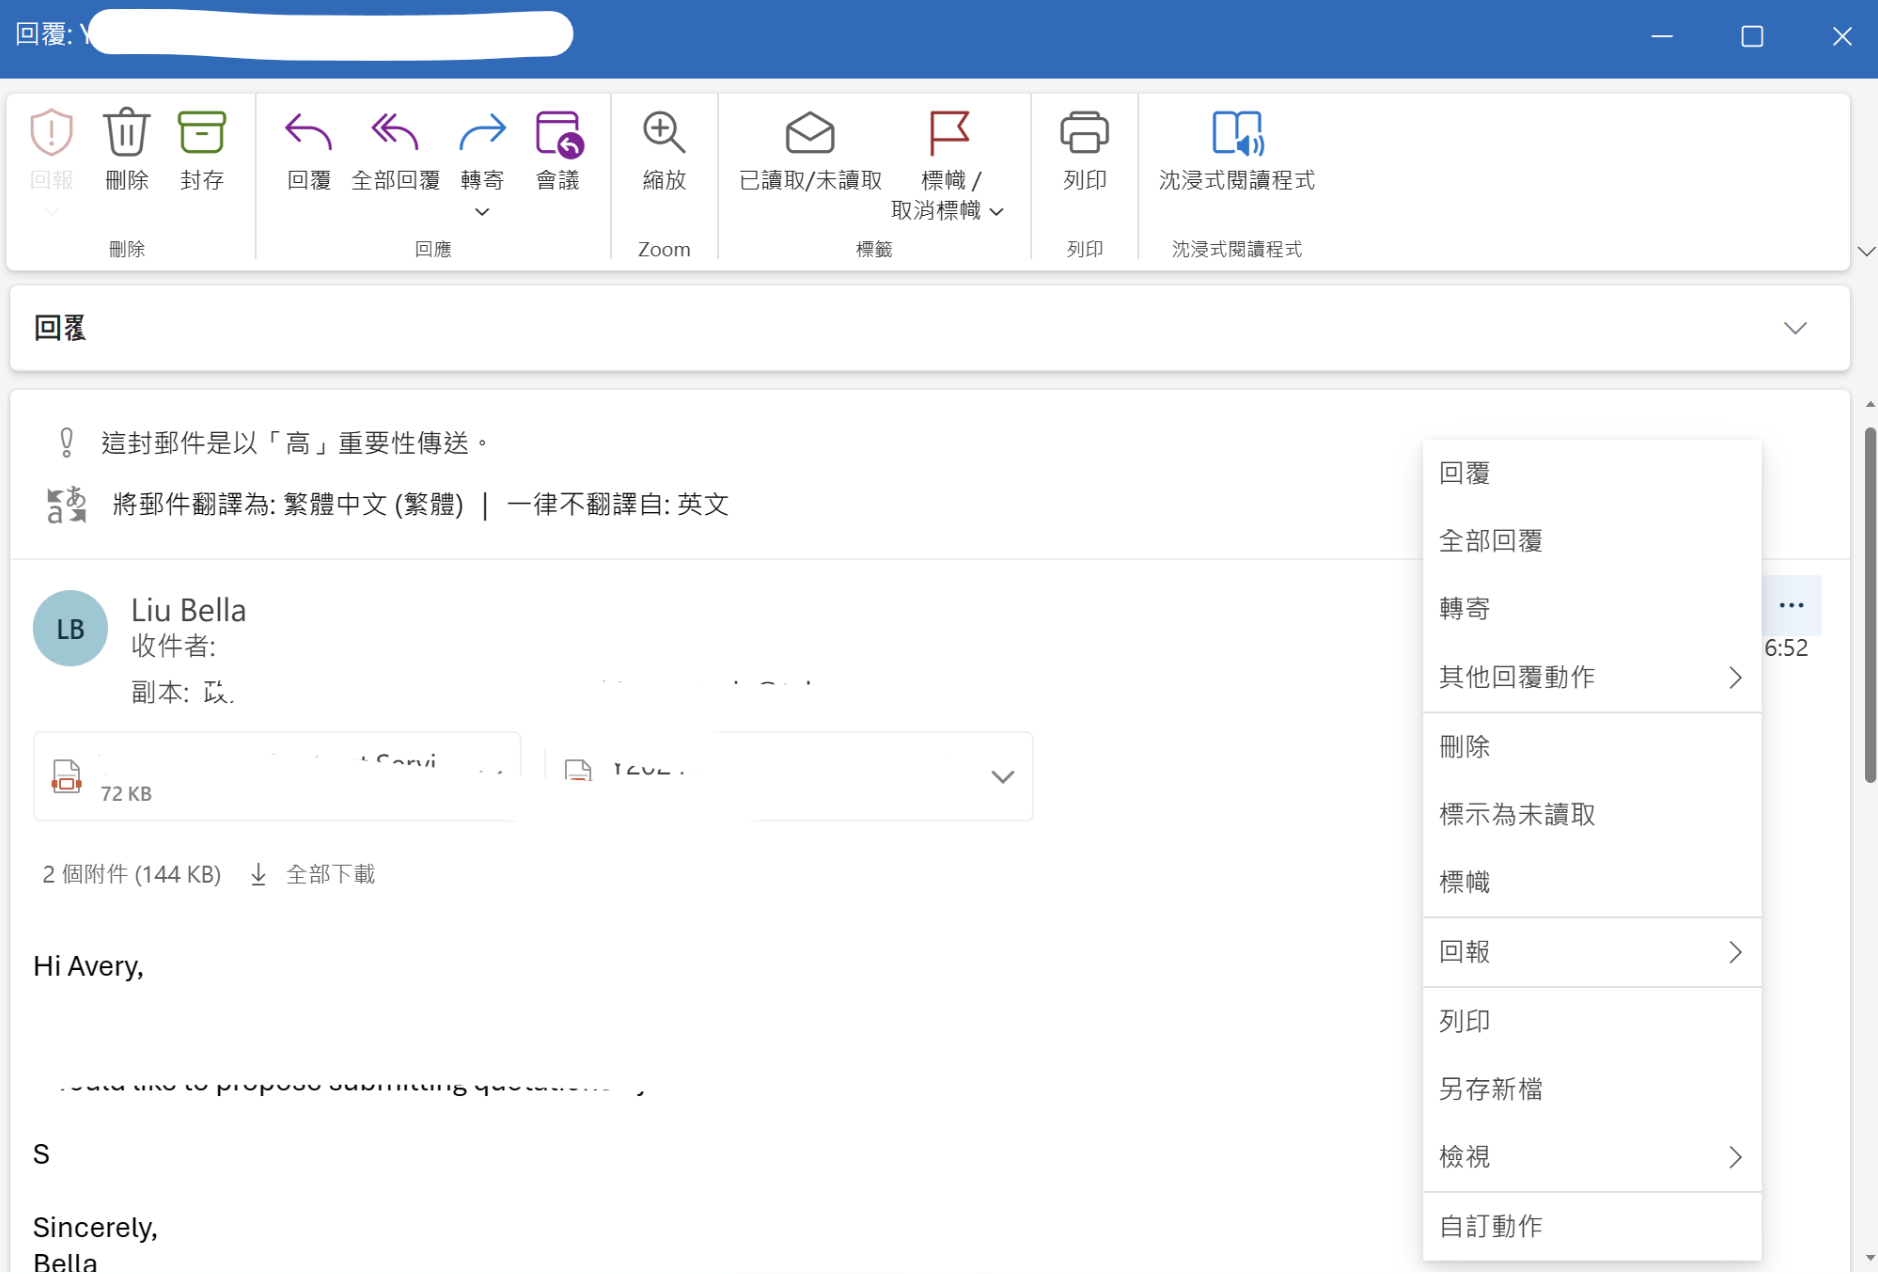Click the LB sender avatar

[70, 628]
